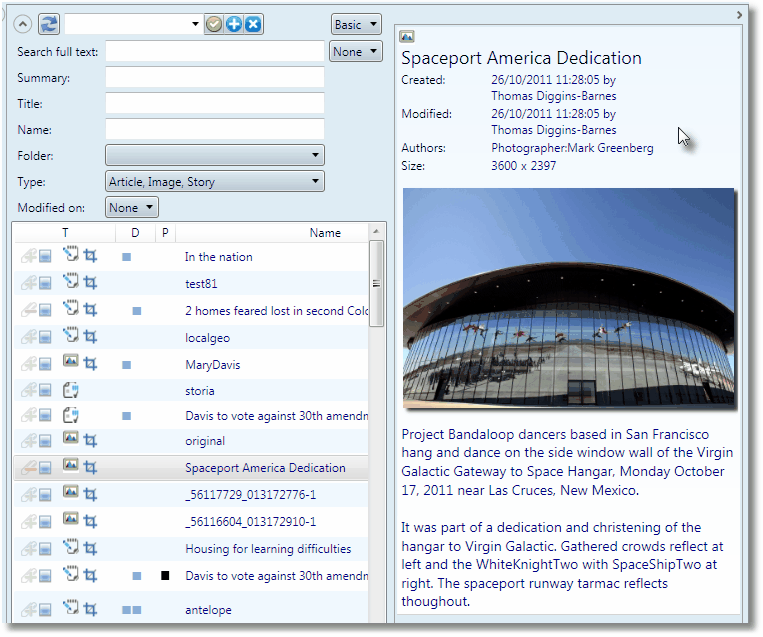Select the 'MaryDavis' row
The width and height of the screenshot is (763, 637).
191,364
